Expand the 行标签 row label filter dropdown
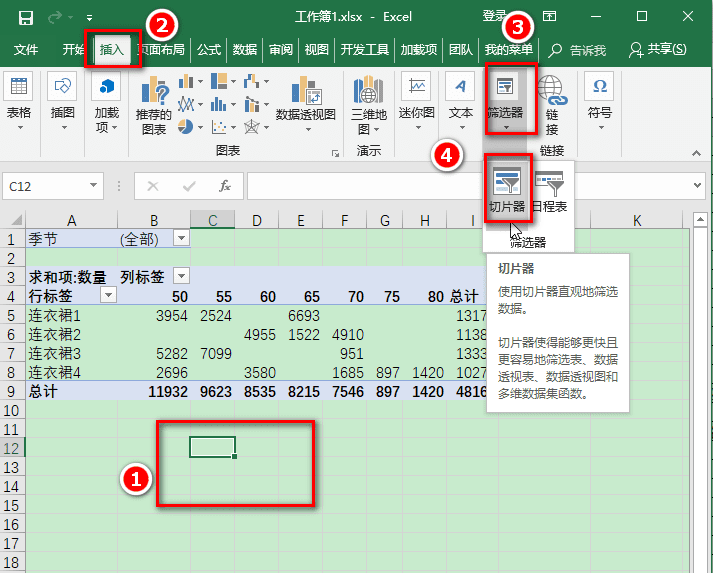Image resolution: width=713 pixels, height=573 pixels. pyautogui.click(x=108, y=295)
